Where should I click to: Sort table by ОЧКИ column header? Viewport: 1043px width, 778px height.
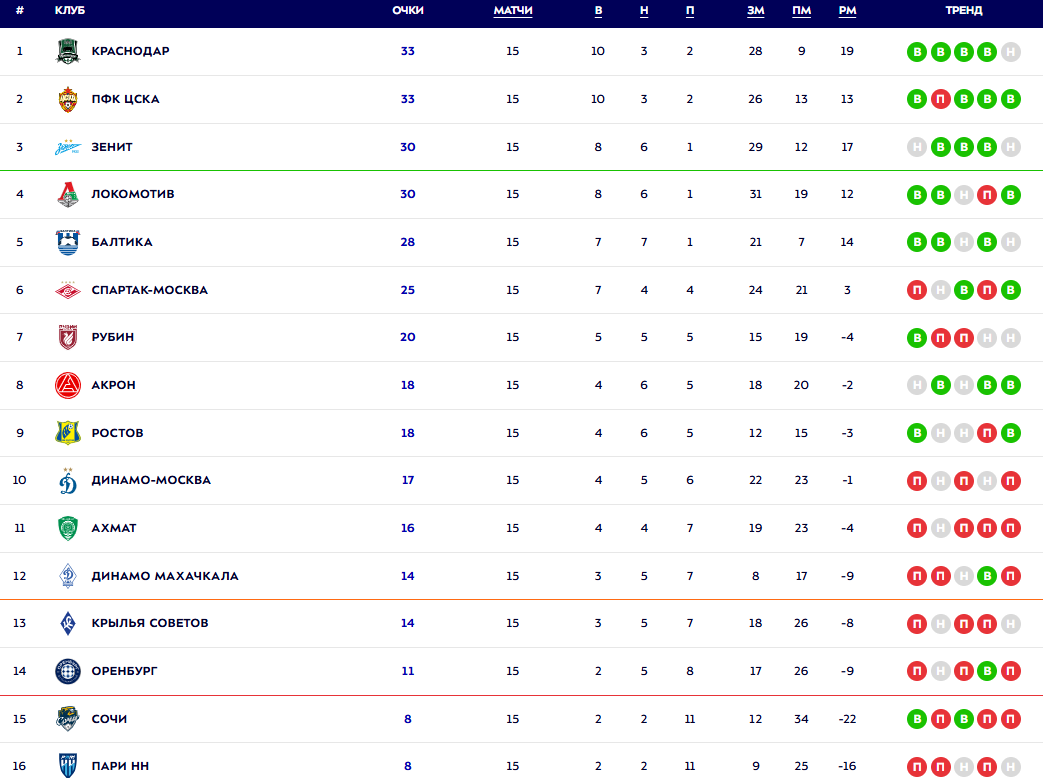click(408, 11)
